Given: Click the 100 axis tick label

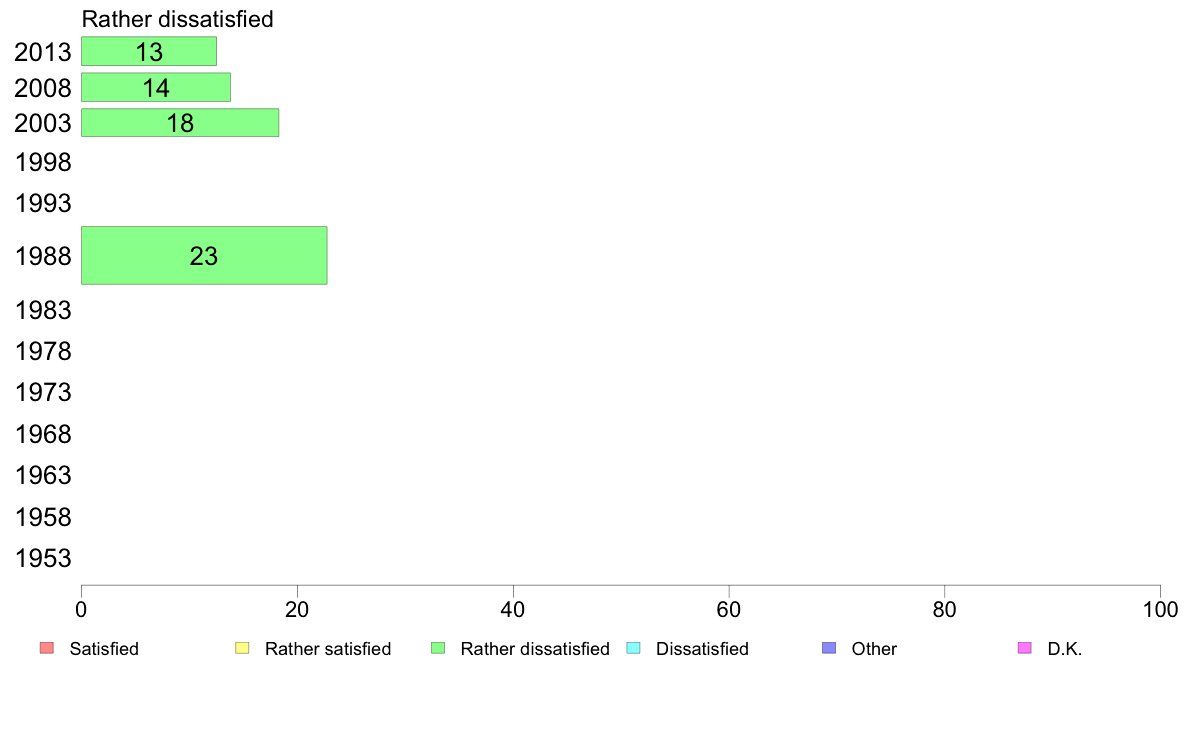Looking at the screenshot, I should tap(1160, 609).
